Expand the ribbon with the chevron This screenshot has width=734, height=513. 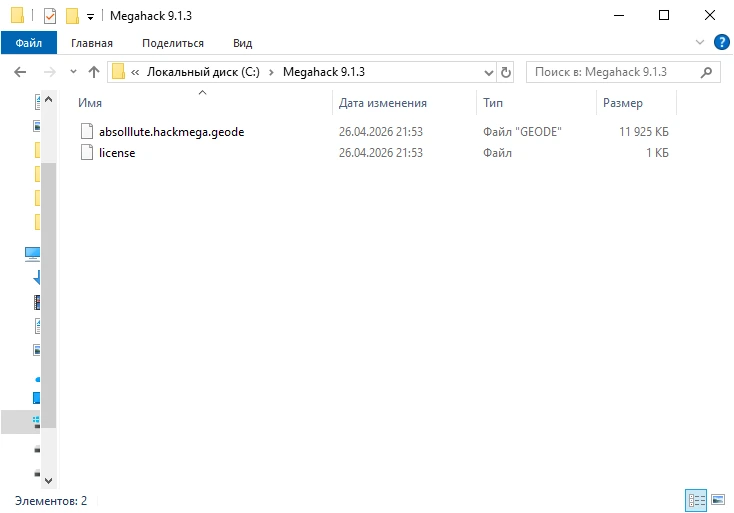700,42
